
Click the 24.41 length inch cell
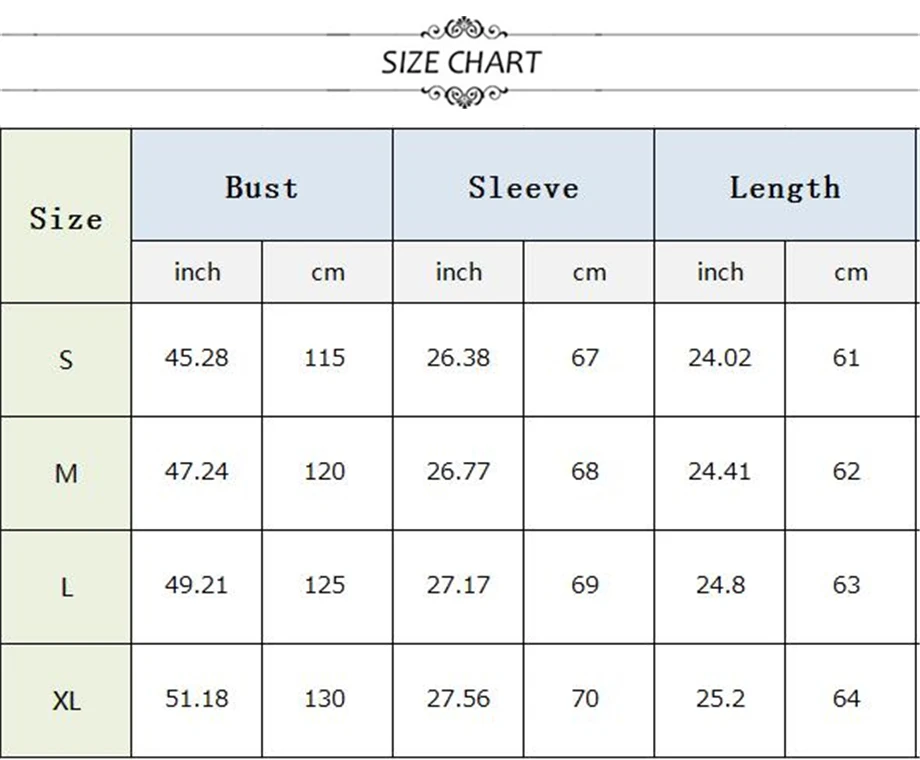(719, 472)
